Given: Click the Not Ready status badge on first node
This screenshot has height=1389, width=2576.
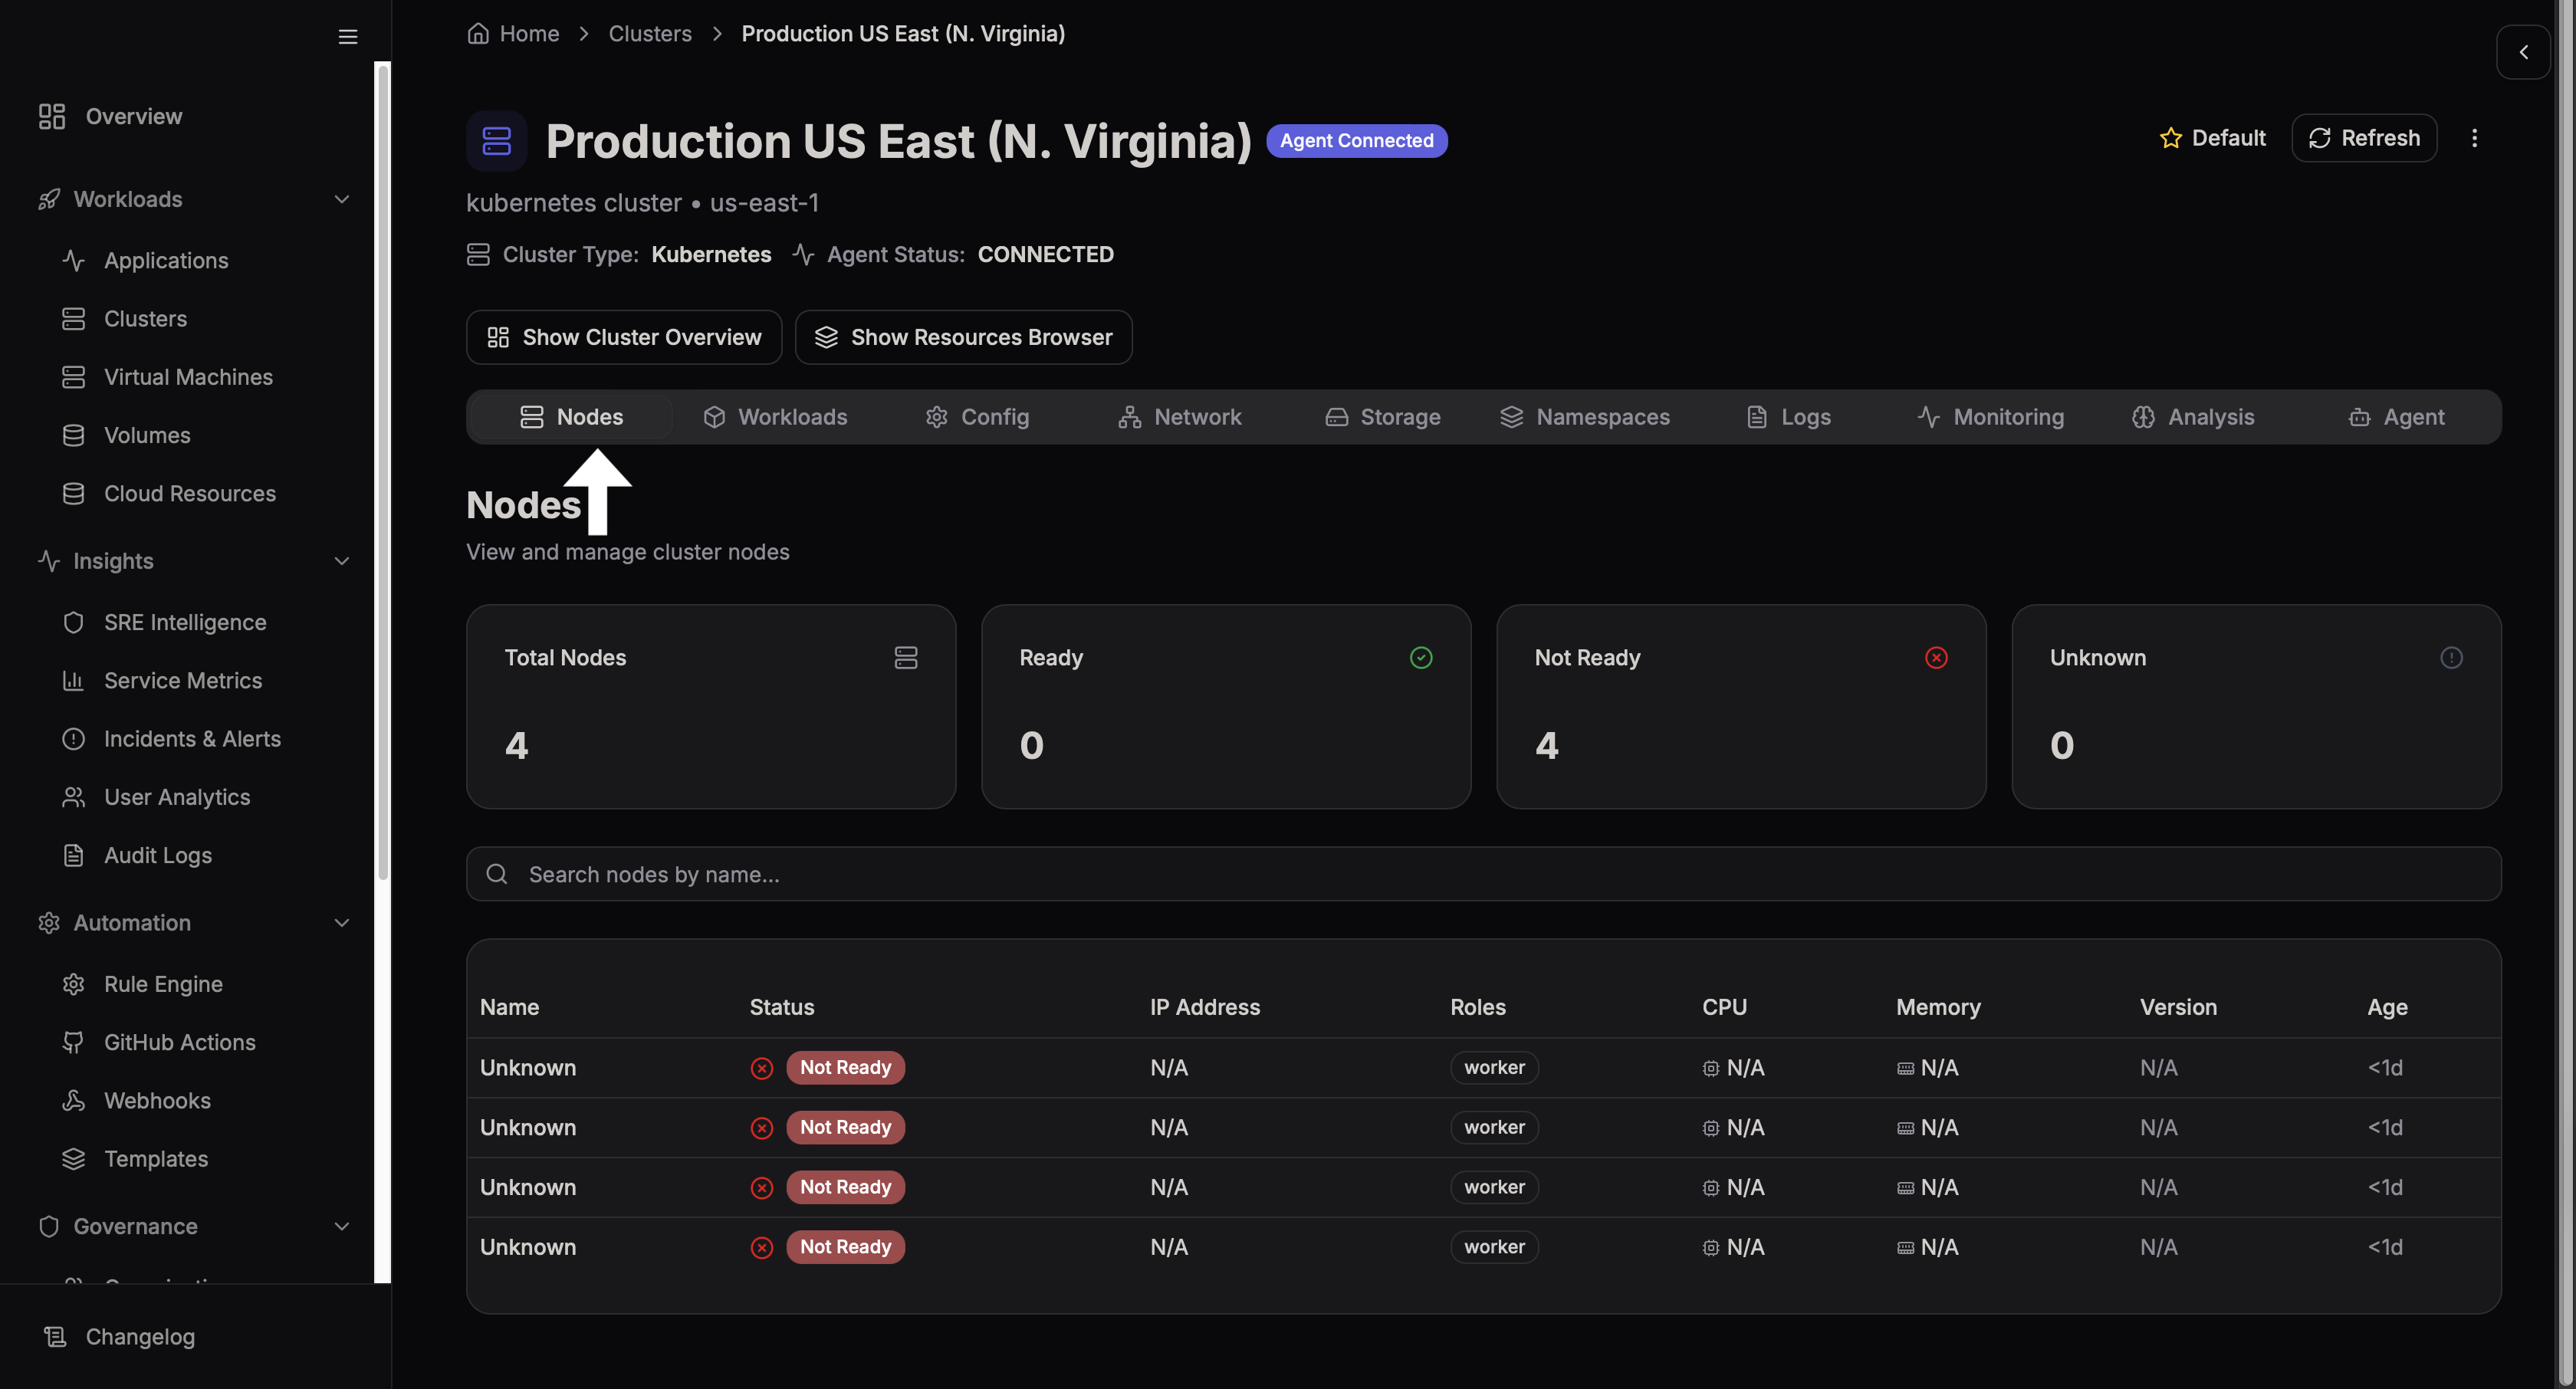Looking at the screenshot, I should tap(845, 1067).
